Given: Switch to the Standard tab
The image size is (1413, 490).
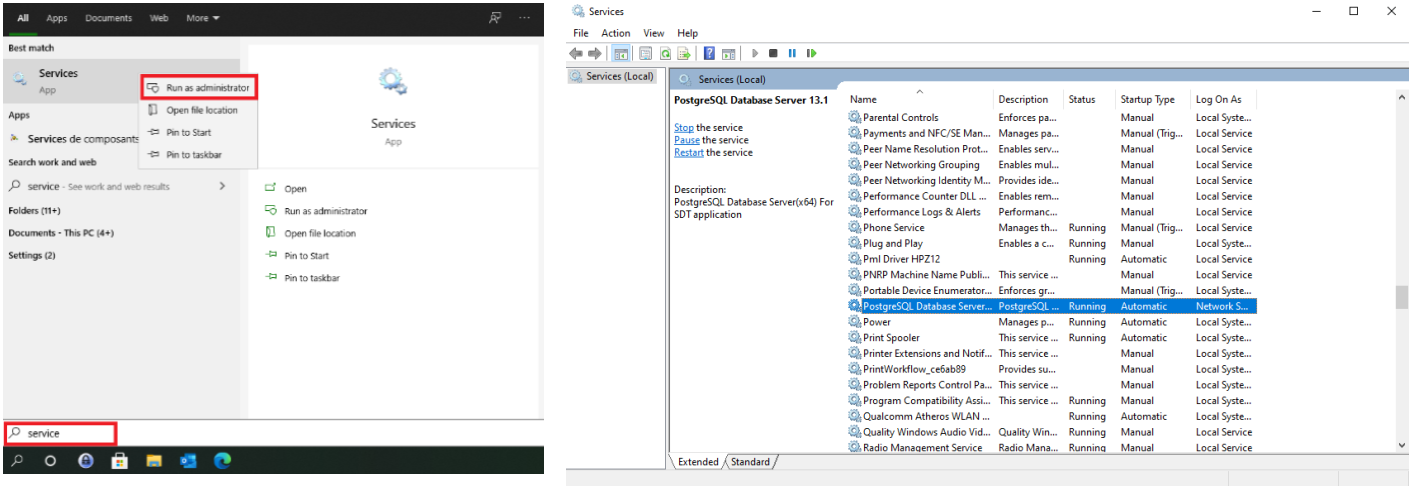Looking at the screenshot, I should [750, 462].
